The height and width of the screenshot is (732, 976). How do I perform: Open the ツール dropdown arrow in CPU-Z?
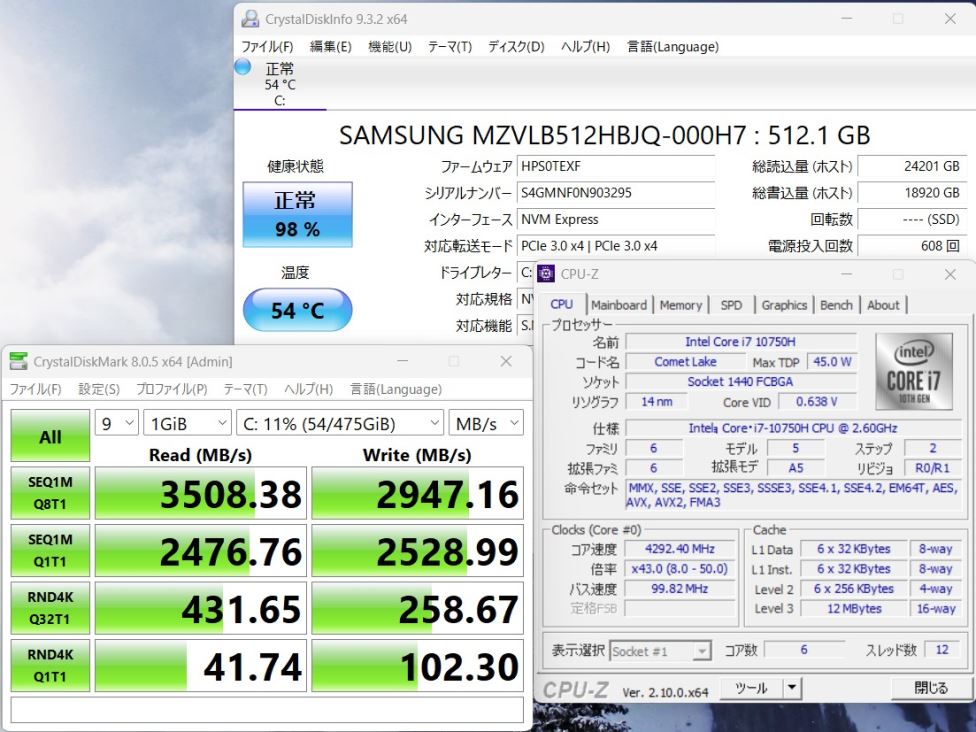pos(792,688)
